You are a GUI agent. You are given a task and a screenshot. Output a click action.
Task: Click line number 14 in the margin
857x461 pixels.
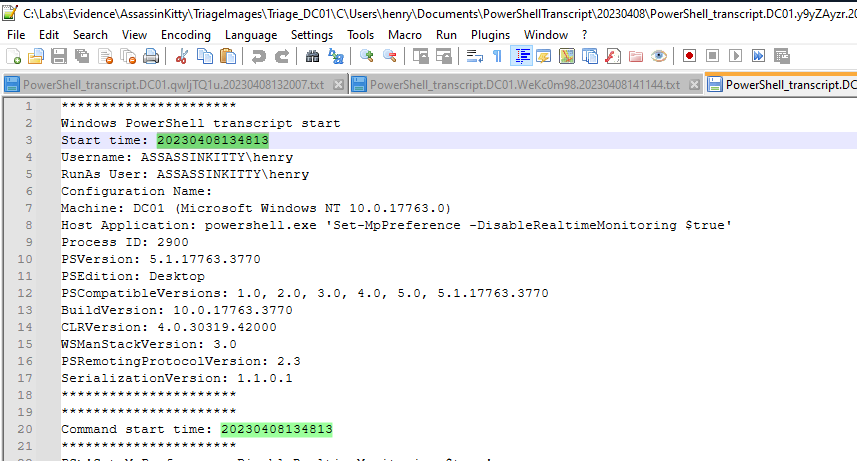25,327
